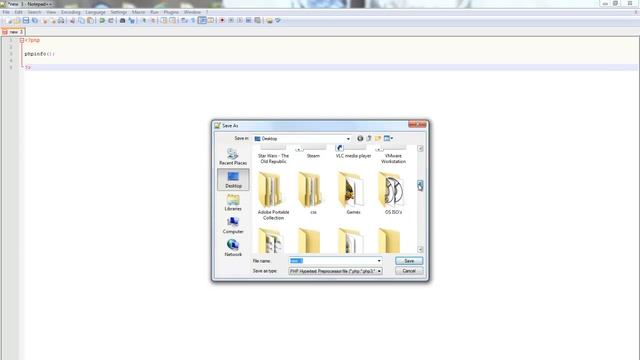Viewport: 640px width, 360px height.
Task: Open the Encoding menu
Action: click(x=71, y=12)
